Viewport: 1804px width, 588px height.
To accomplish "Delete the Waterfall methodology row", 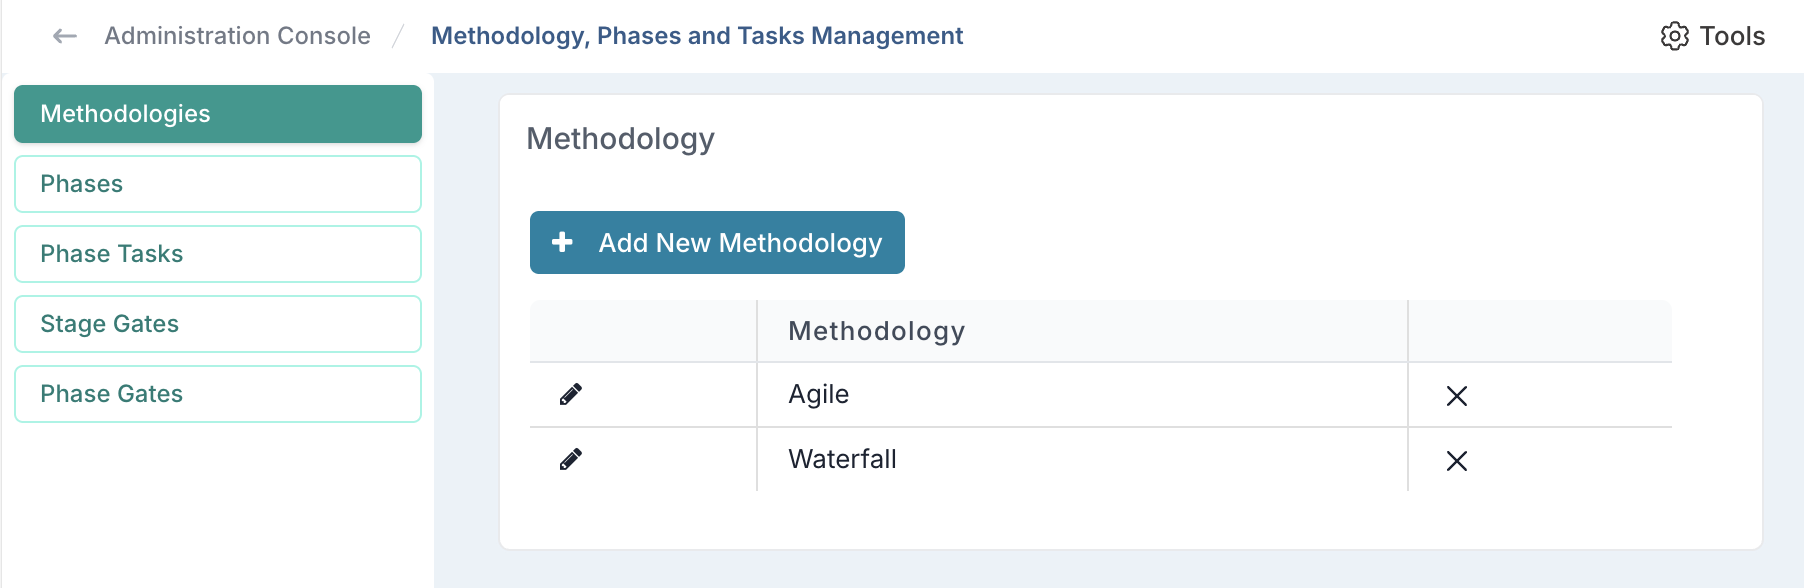I will (1456, 461).
